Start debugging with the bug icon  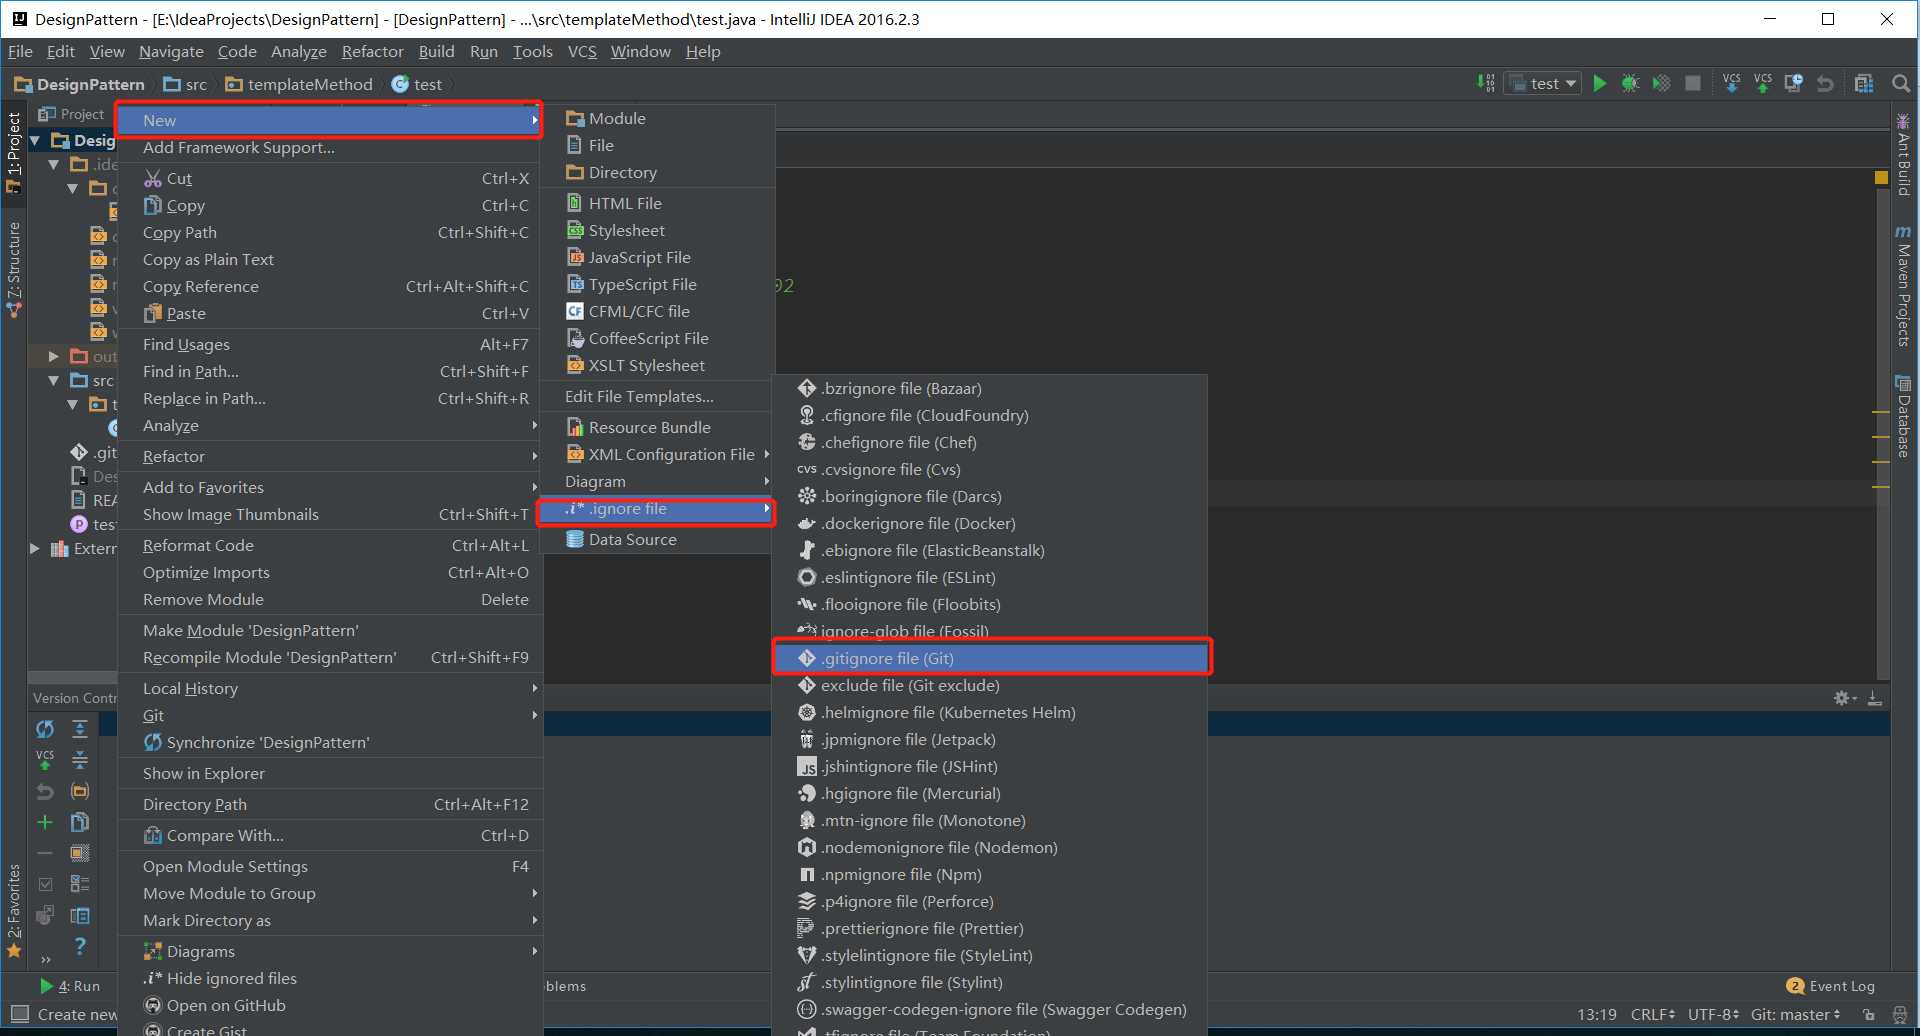pyautogui.click(x=1630, y=84)
